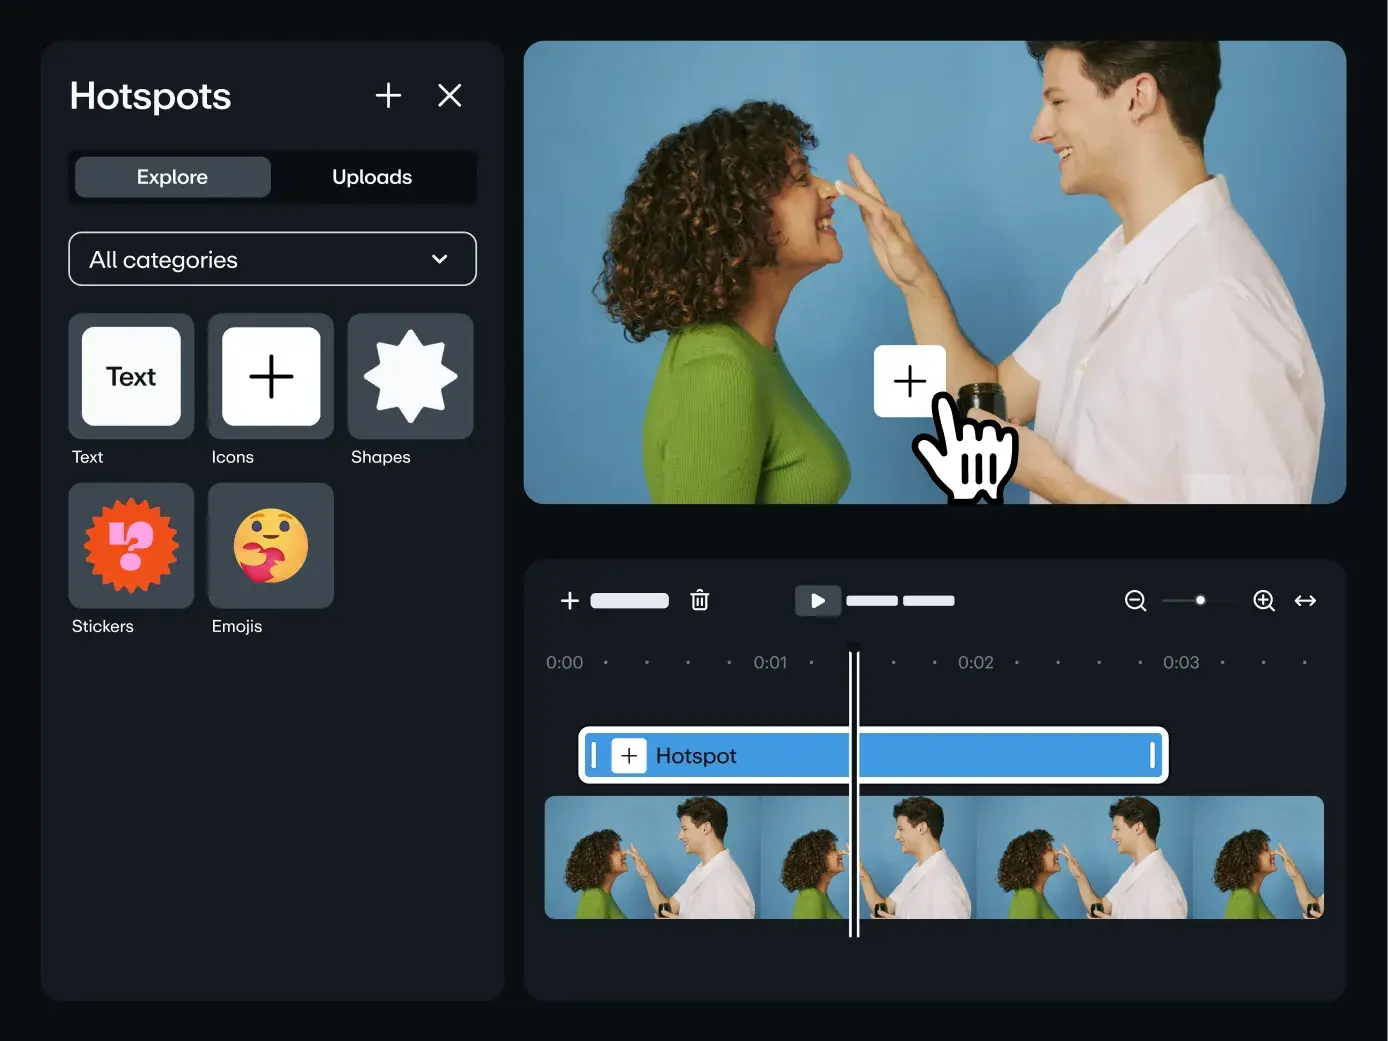Select the Text hotspot tile
The width and height of the screenshot is (1388, 1041).
point(131,376)
